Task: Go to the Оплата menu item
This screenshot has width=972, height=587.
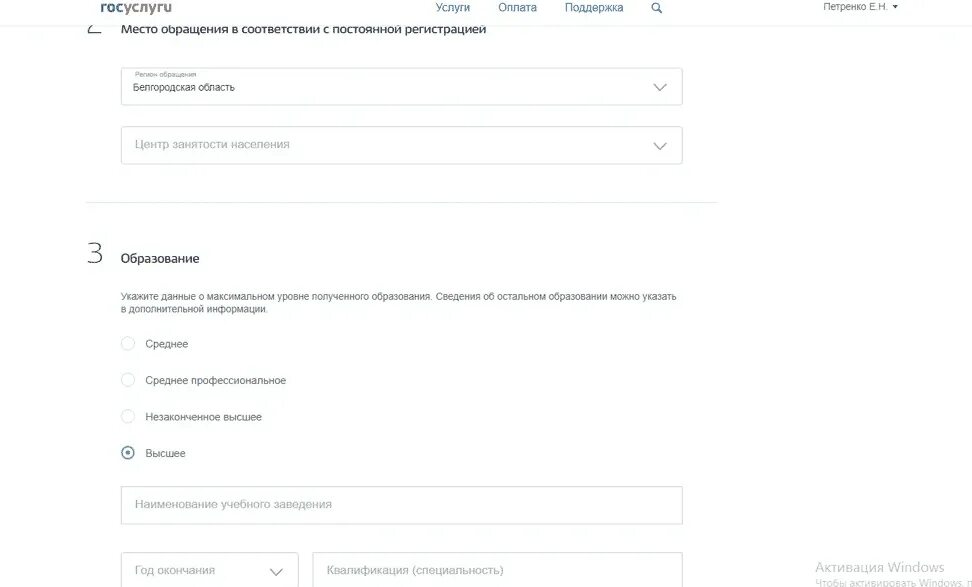Action: point(518,7)
